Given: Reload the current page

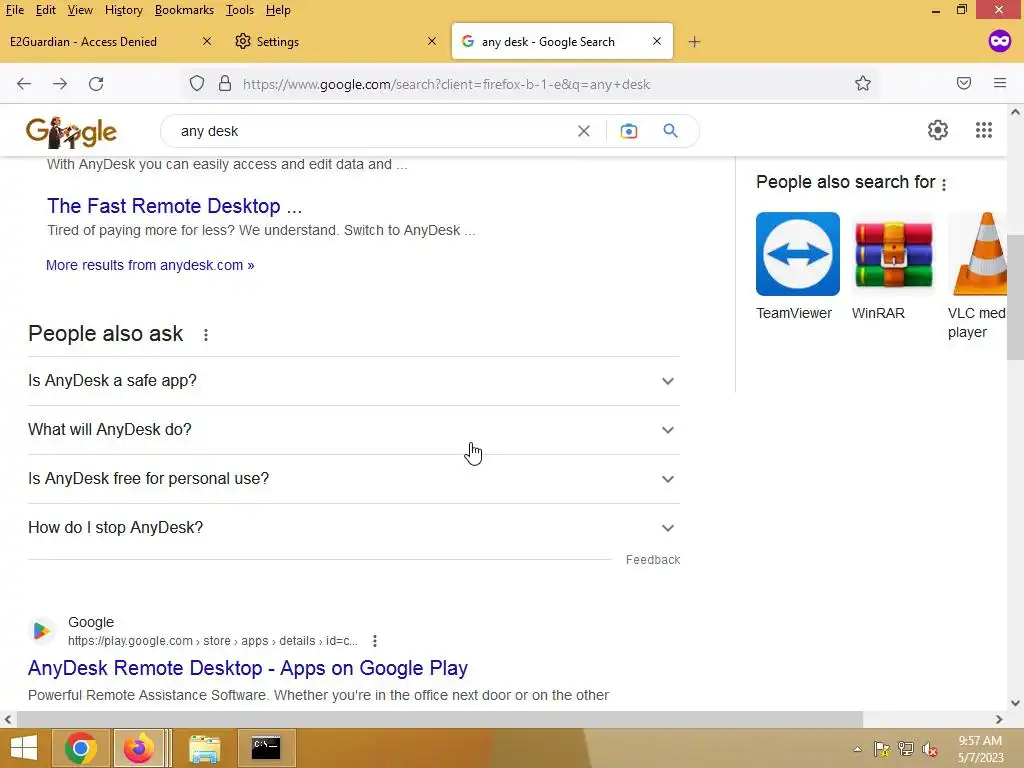Looking at the screenshot, I should [96, 84].
